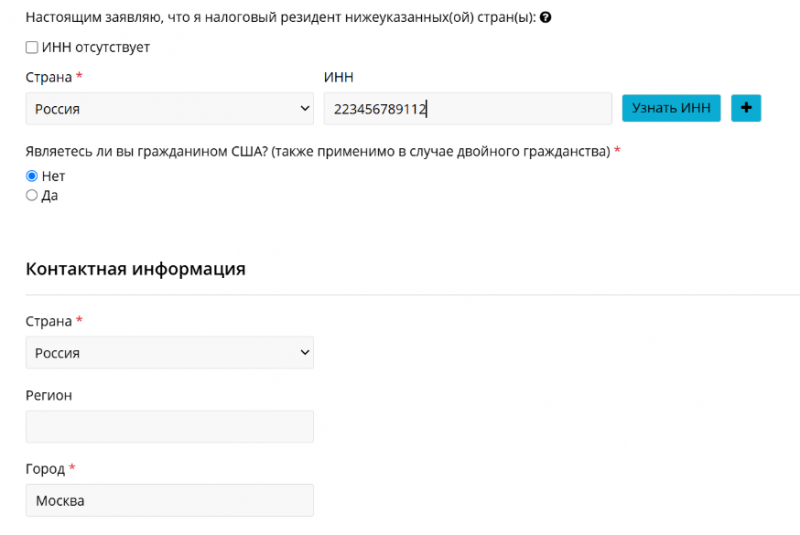Click the ИНН label above the number field

point(339,77)
